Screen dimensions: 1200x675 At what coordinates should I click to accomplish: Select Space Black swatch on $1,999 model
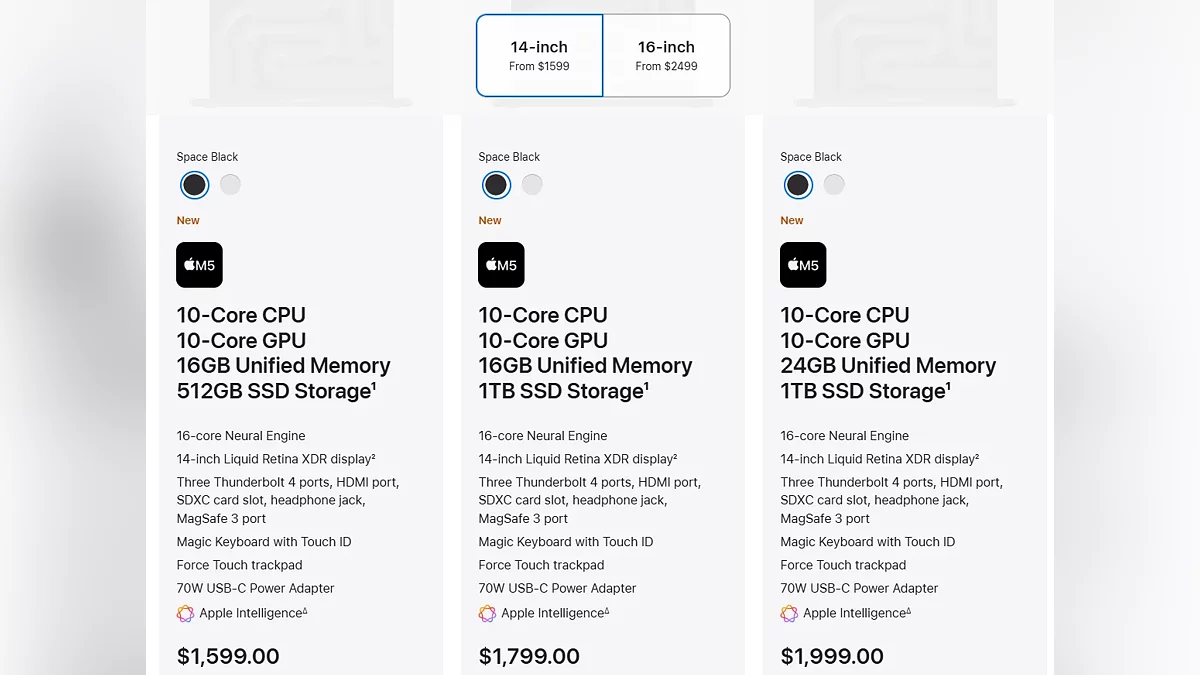coord(798,185)
